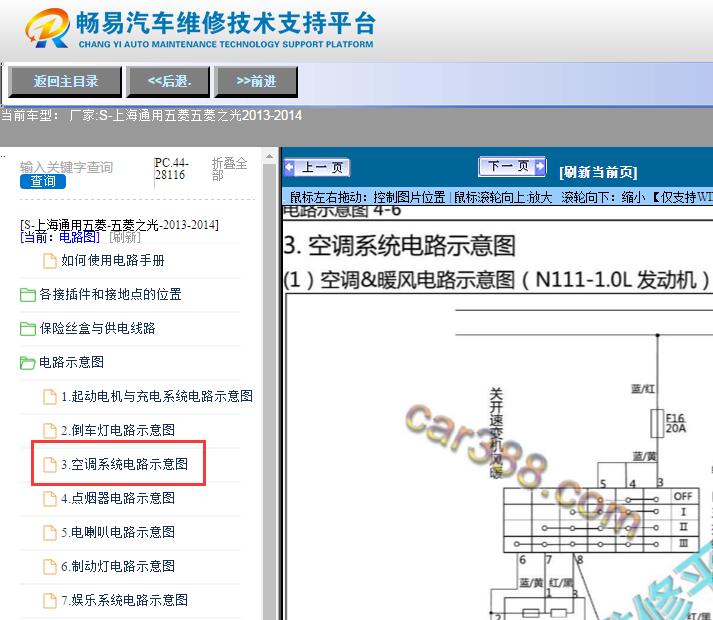Click the document icon beside 如何使用电路手册
The width and height of the screenshot is (713, 620).
click(x=50, y=261)
